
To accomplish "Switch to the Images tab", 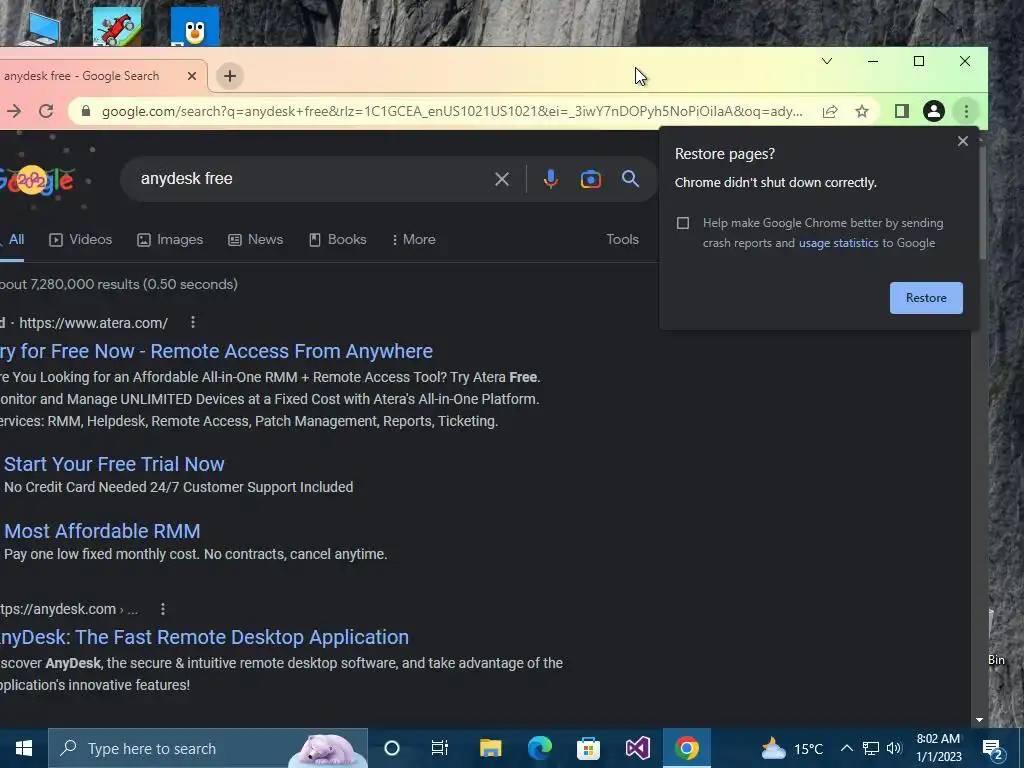I will coord(170,240).
